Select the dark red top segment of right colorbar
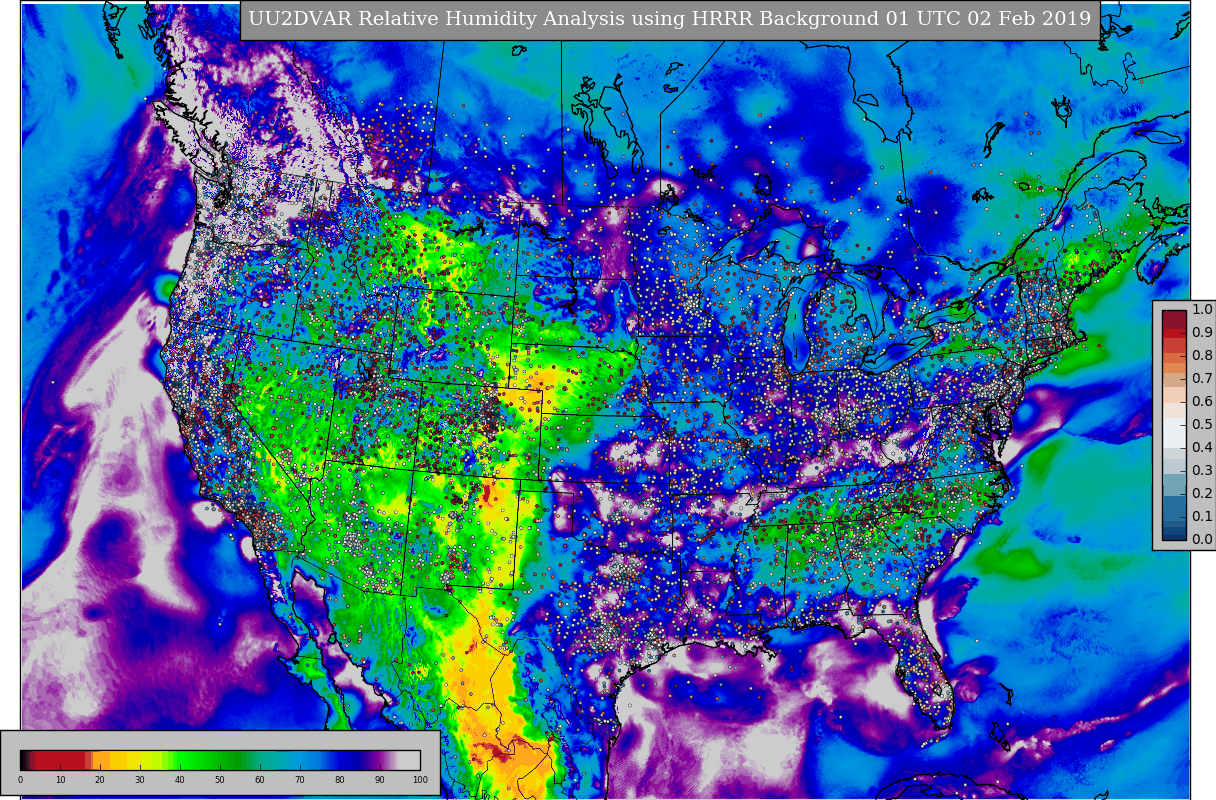This screenshot has width=1216, height=800. [x=1174, y=319]
